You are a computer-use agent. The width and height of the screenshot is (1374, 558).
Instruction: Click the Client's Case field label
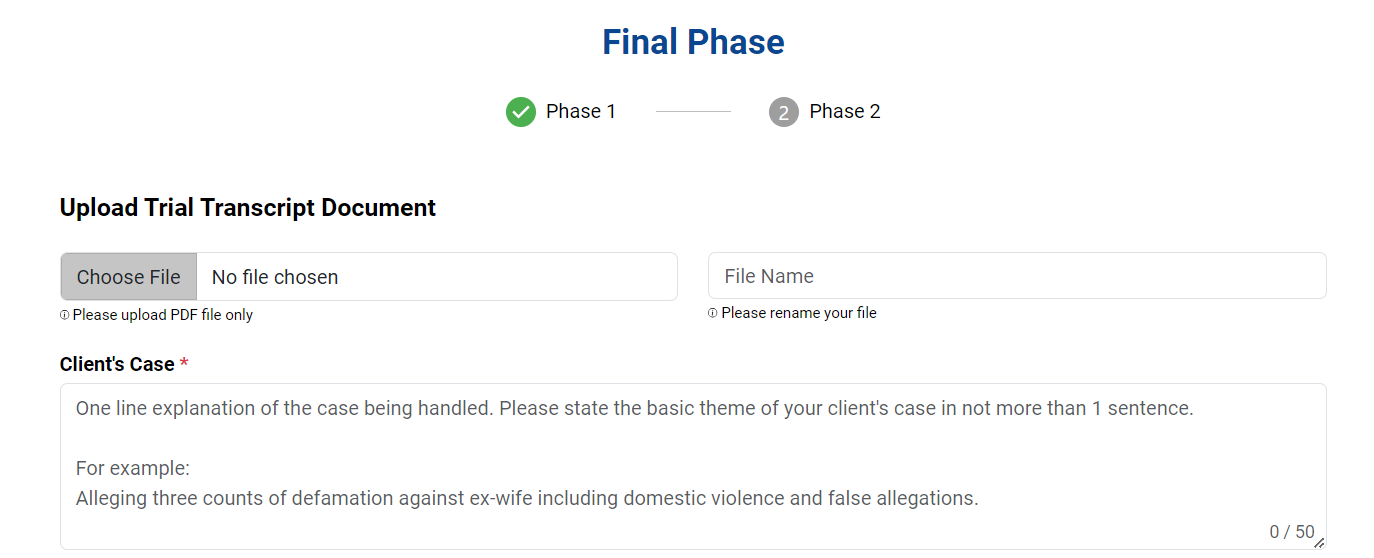[x=117, y=365]
